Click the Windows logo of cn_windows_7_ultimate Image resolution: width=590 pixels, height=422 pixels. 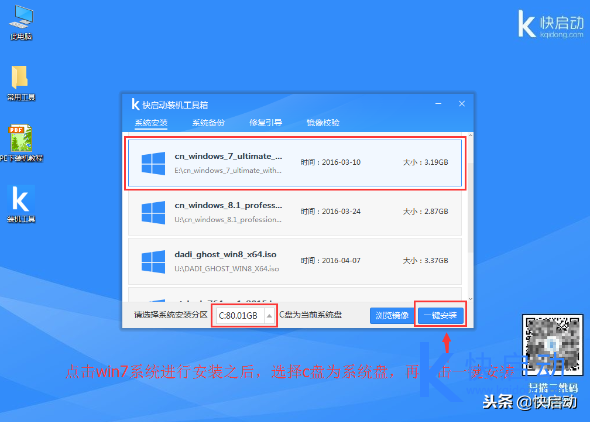(x=153, y=163)
